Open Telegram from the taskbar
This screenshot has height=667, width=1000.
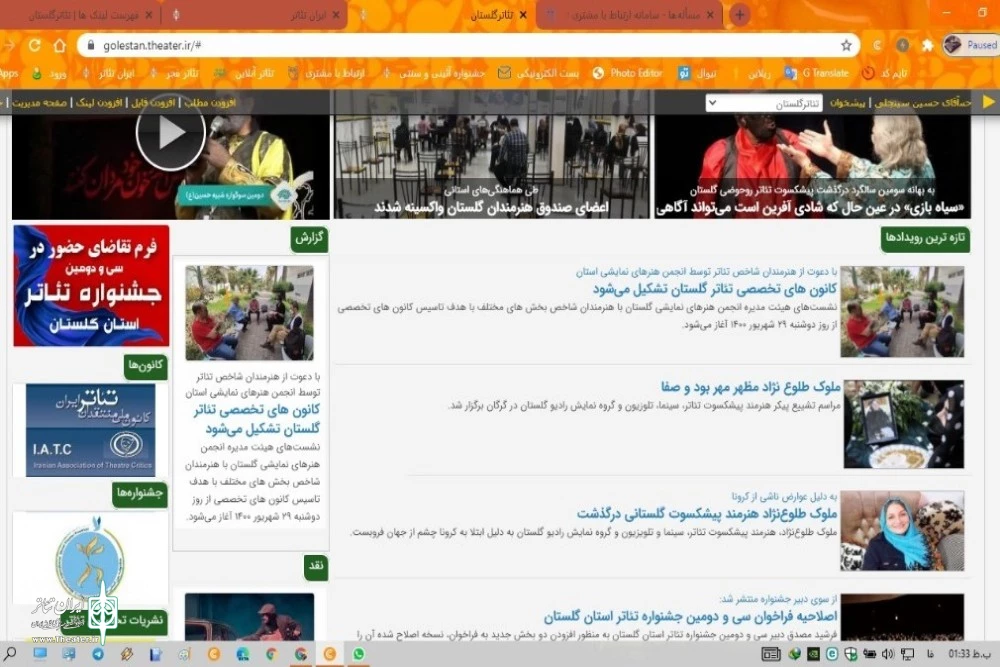[x=98, y=654]
